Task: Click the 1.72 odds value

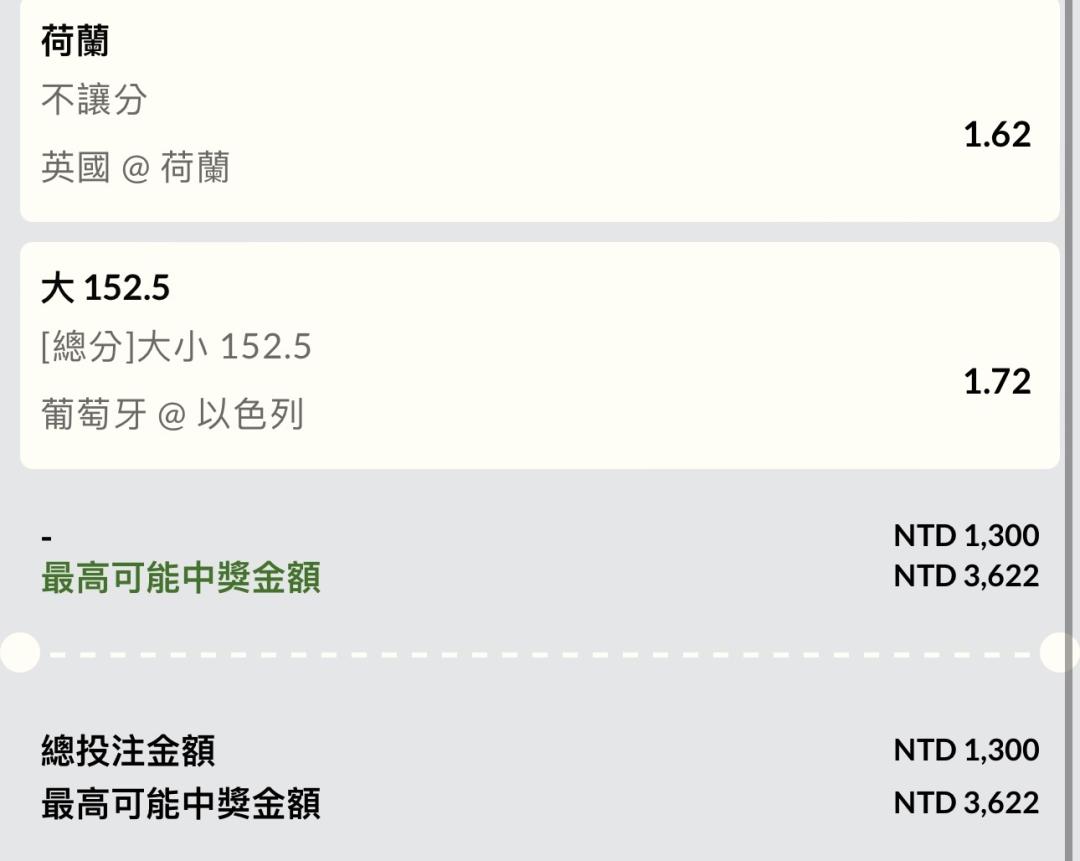Action: click(996, 381)
